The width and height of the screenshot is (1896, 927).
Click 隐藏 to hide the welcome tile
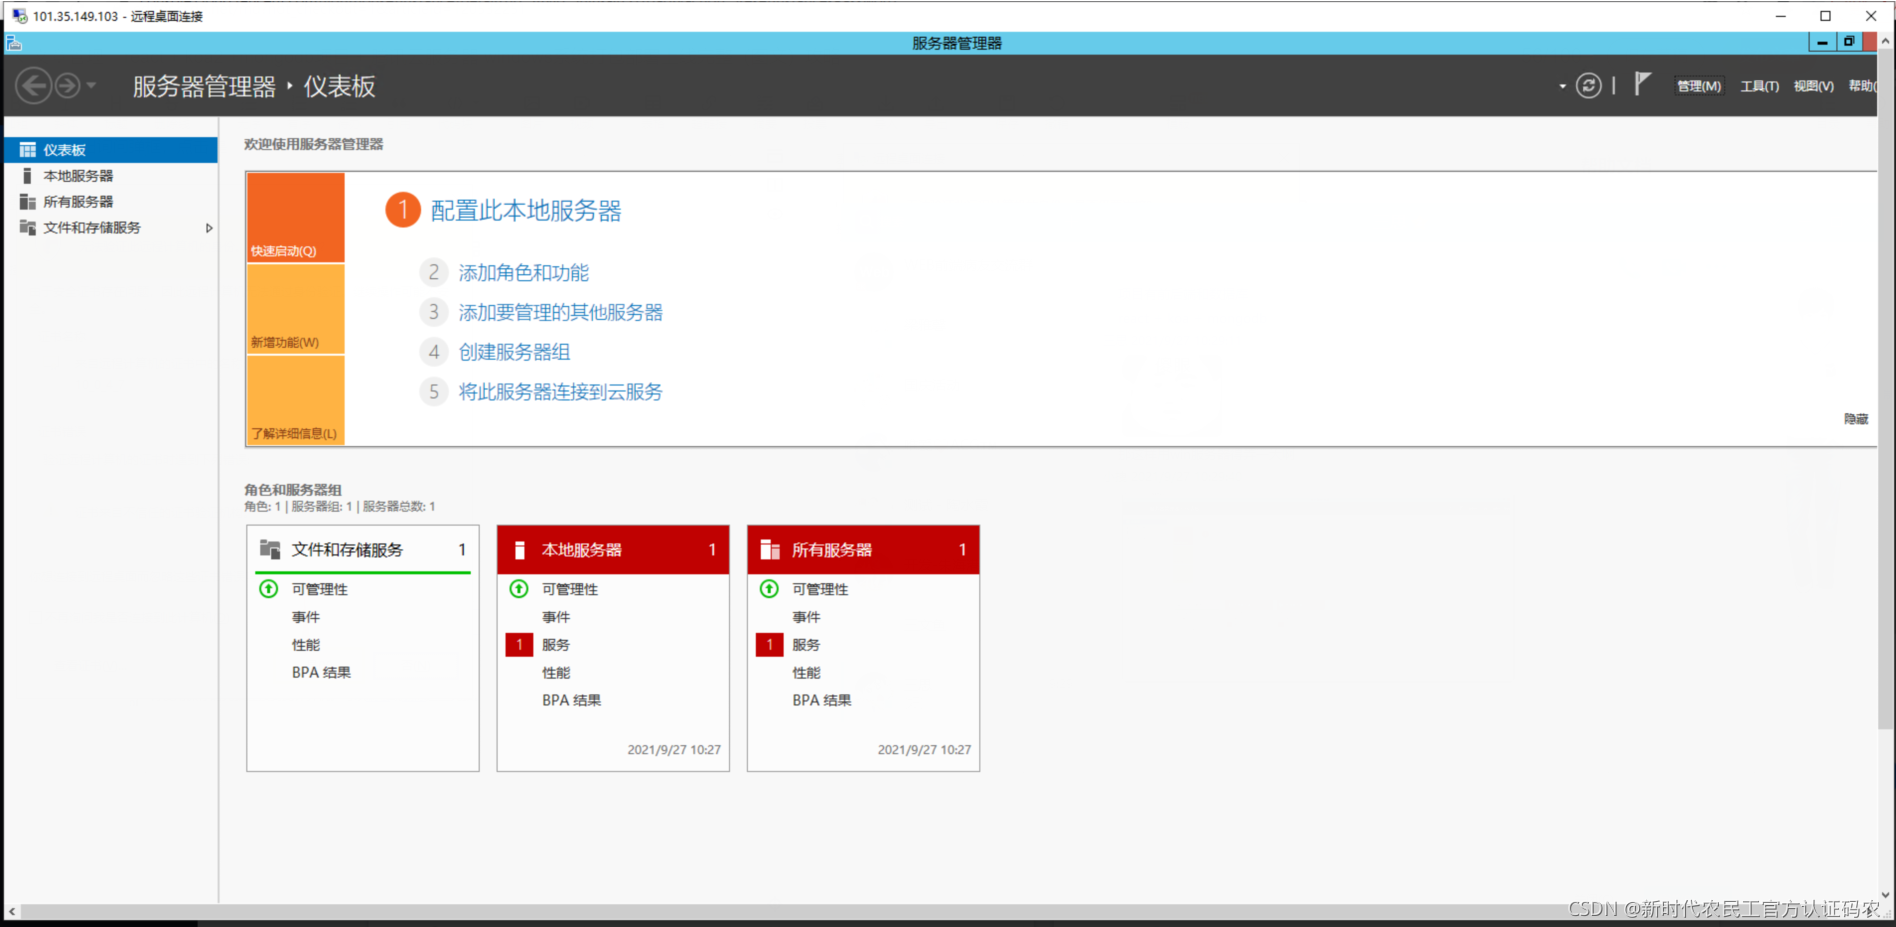[1856, 419]
